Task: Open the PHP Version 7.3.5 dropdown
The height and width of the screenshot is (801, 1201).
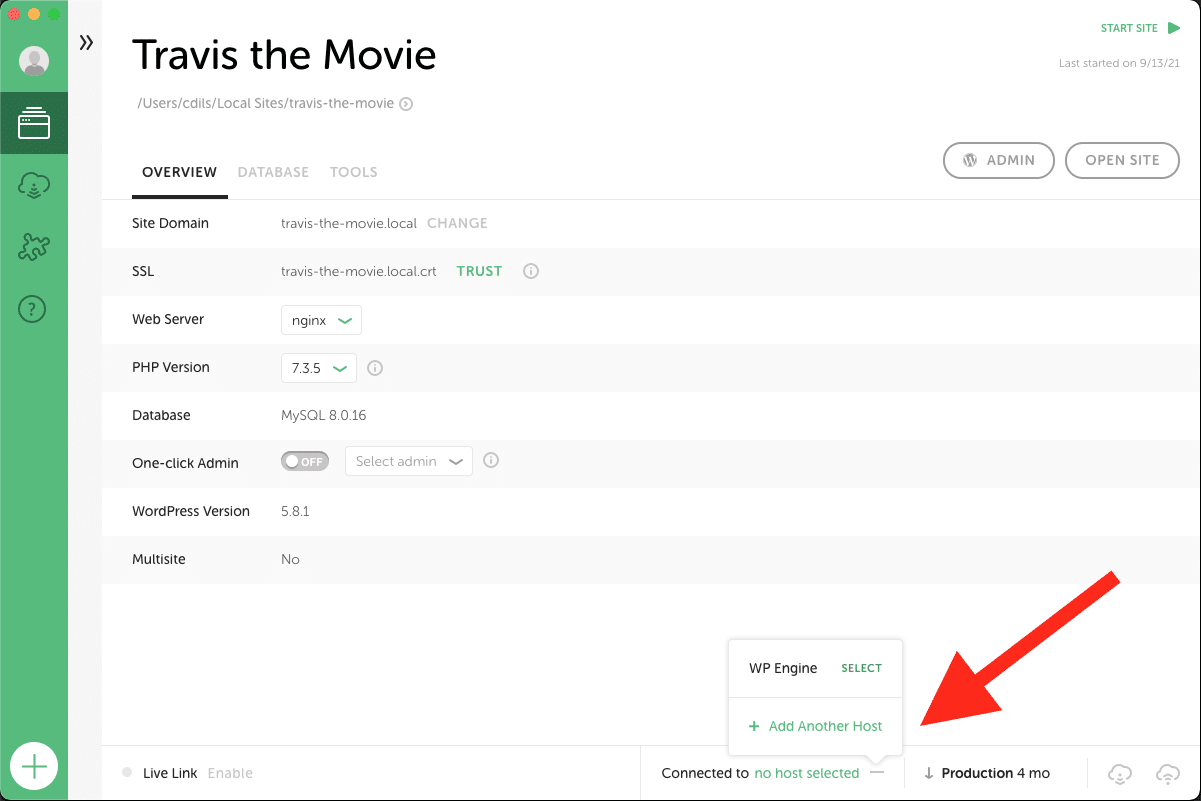Action: point(318,367)
